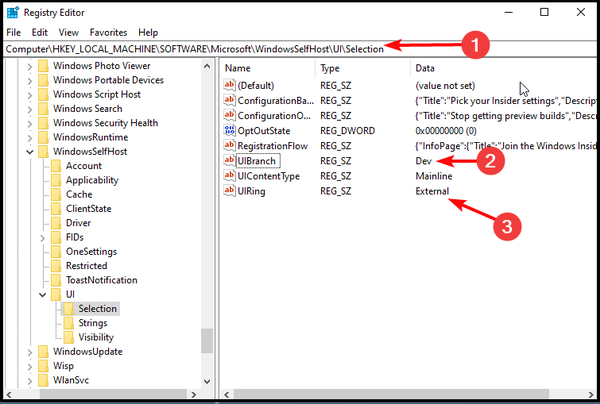Viewport: 600px width, 404px height.
Task: Collapse the WindowsSelfHost tree node
Action: [28, 152]
